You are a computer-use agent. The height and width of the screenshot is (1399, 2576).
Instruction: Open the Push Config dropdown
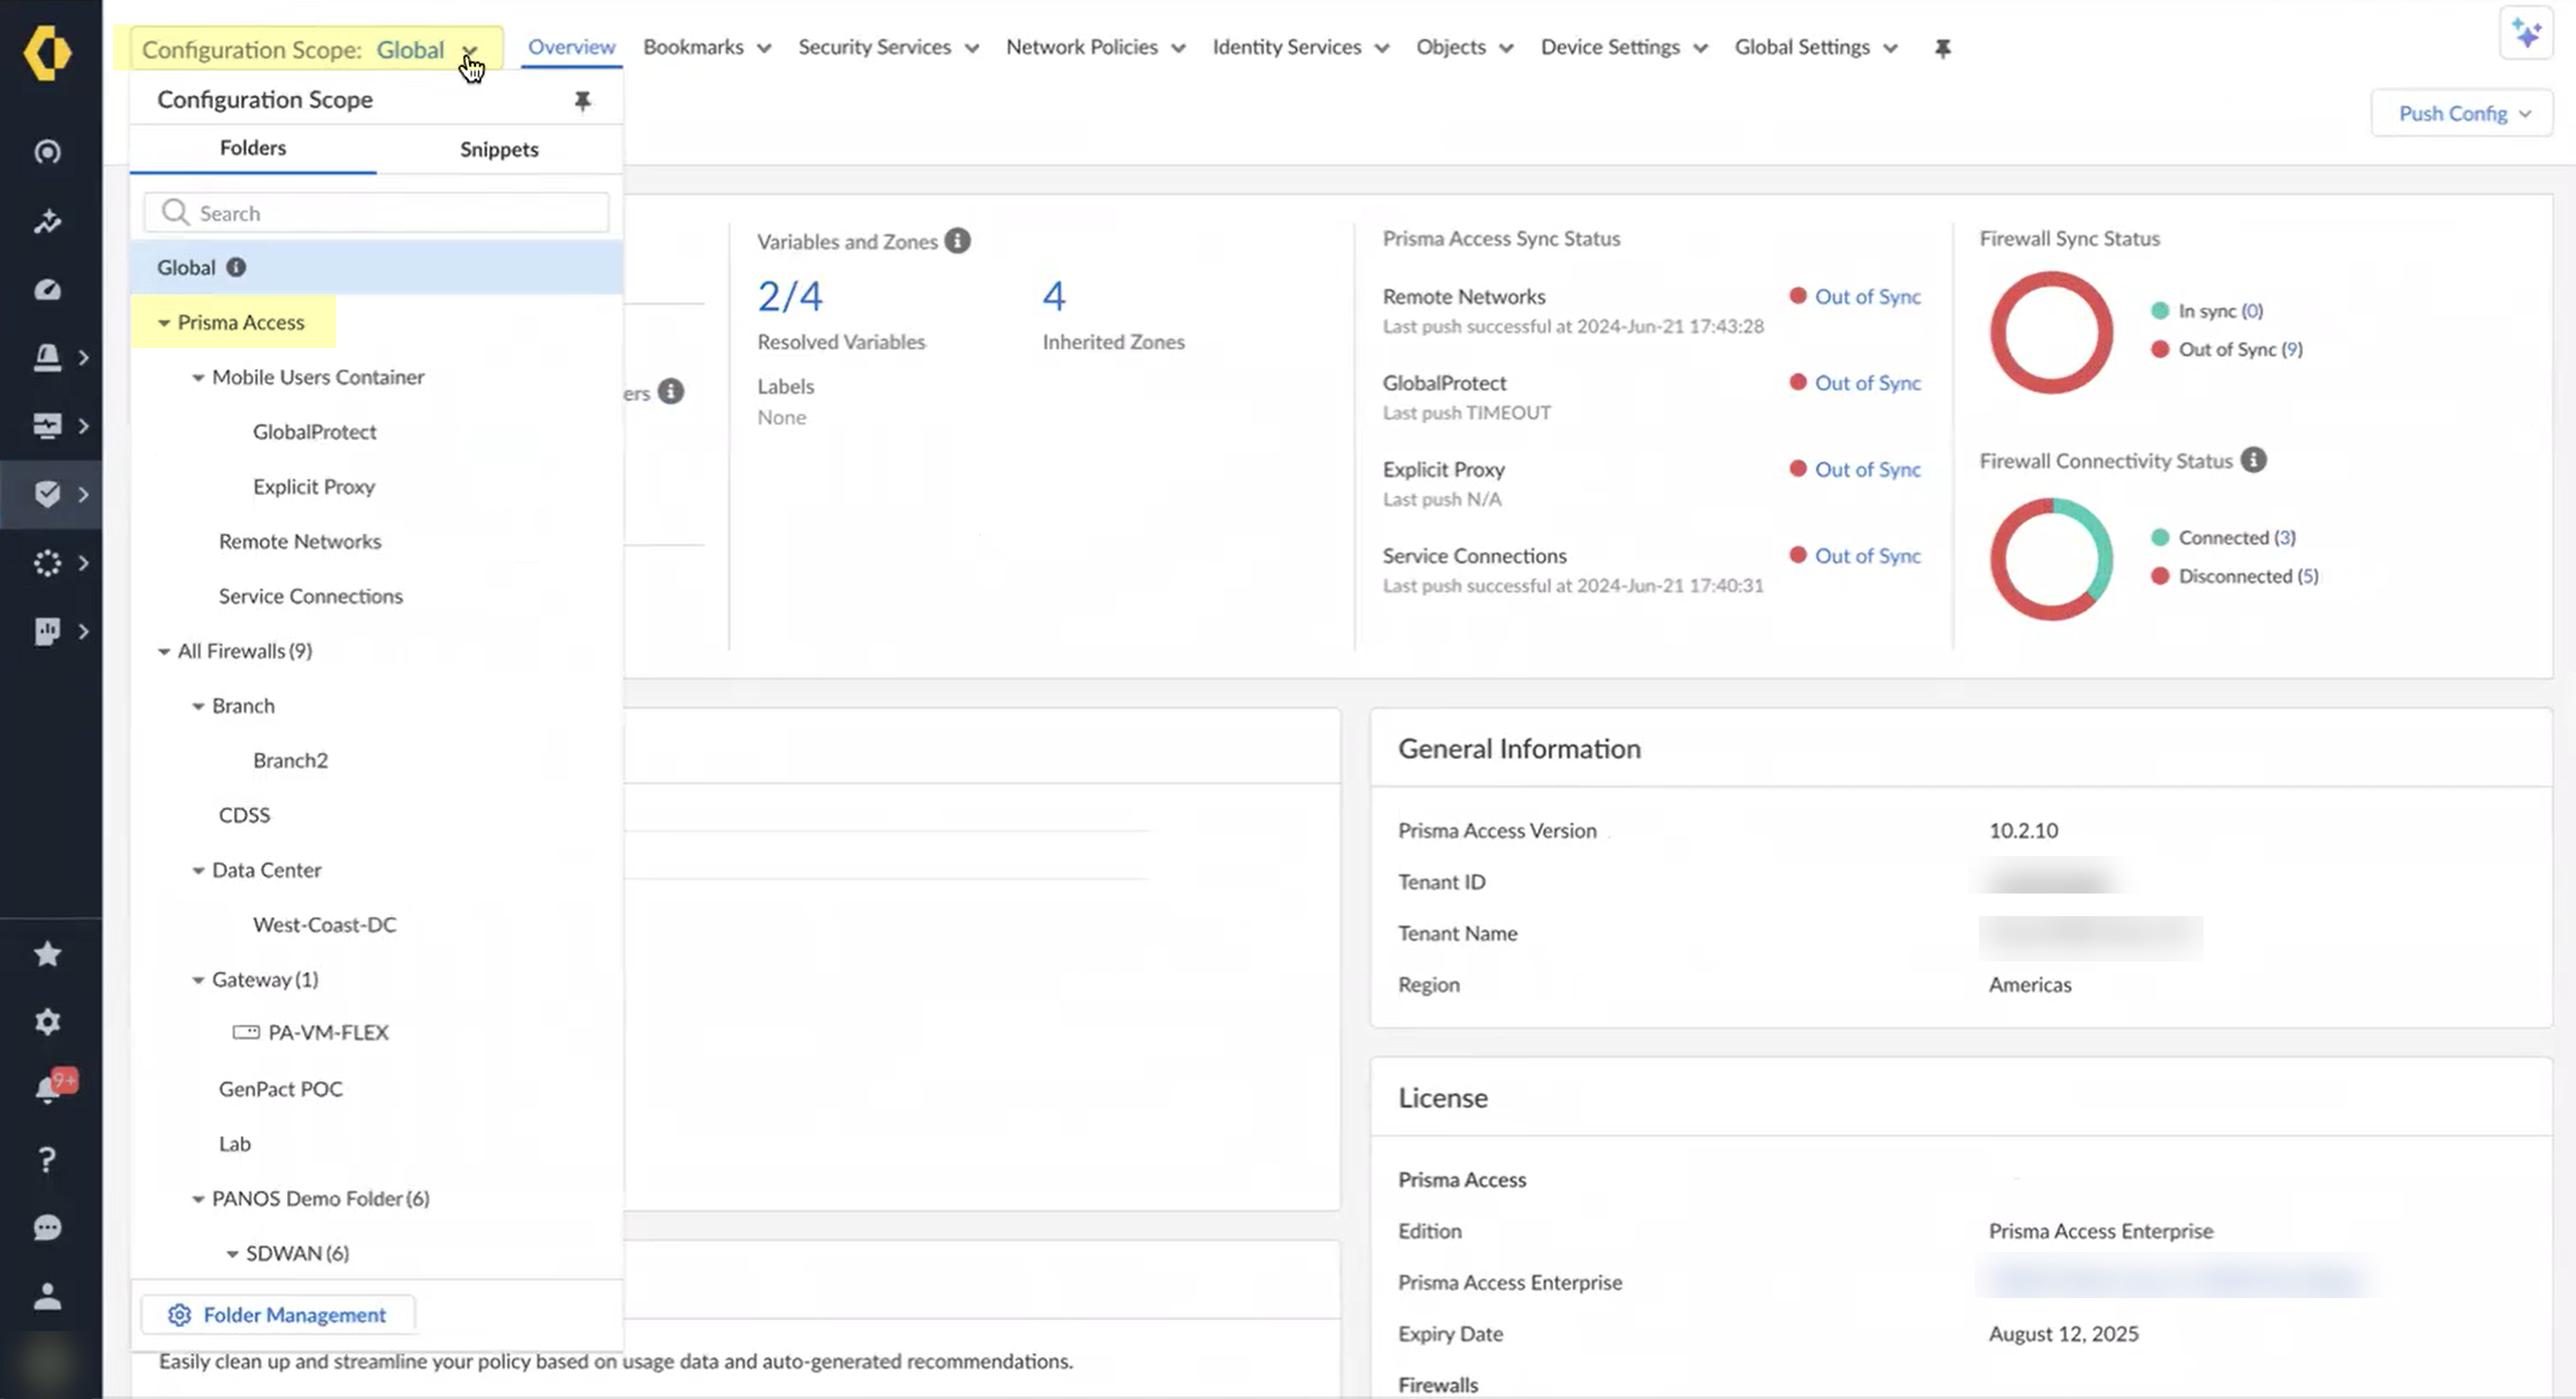point(2462,113)
